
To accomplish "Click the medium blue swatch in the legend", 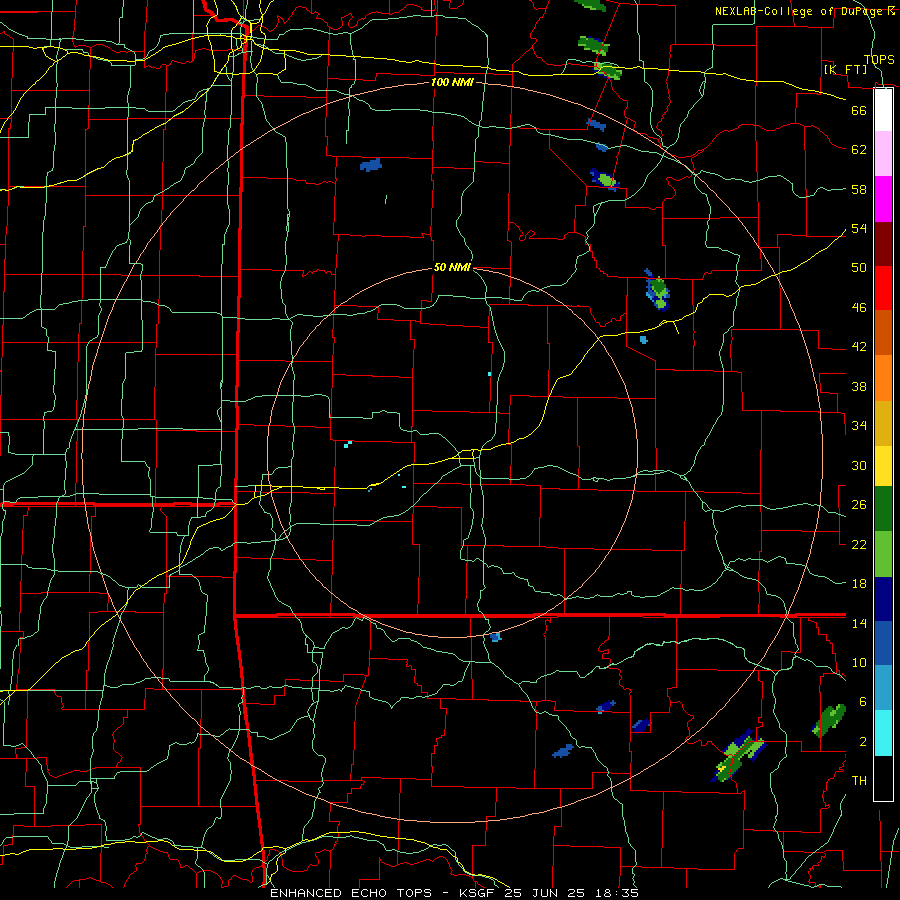I will point(883,643).
